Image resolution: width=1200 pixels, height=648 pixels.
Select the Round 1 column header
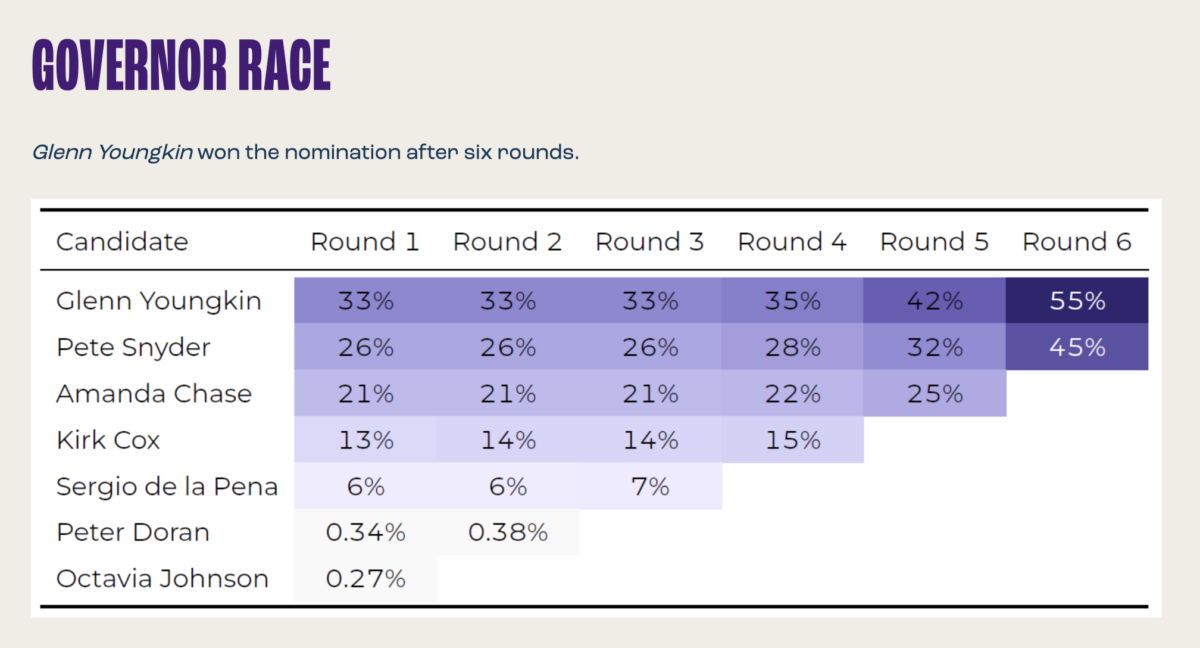[x=365, y=242]
